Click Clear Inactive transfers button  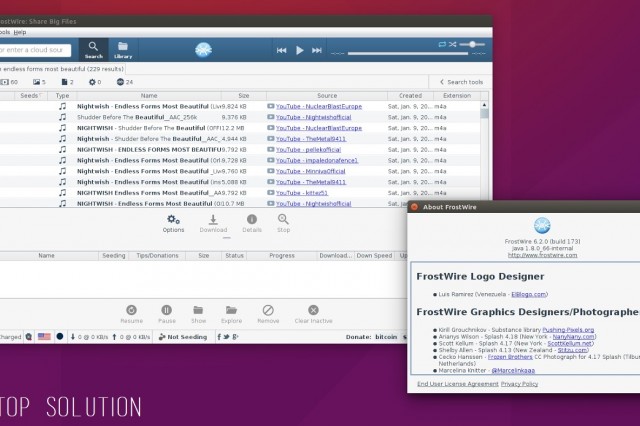[313, 314]
